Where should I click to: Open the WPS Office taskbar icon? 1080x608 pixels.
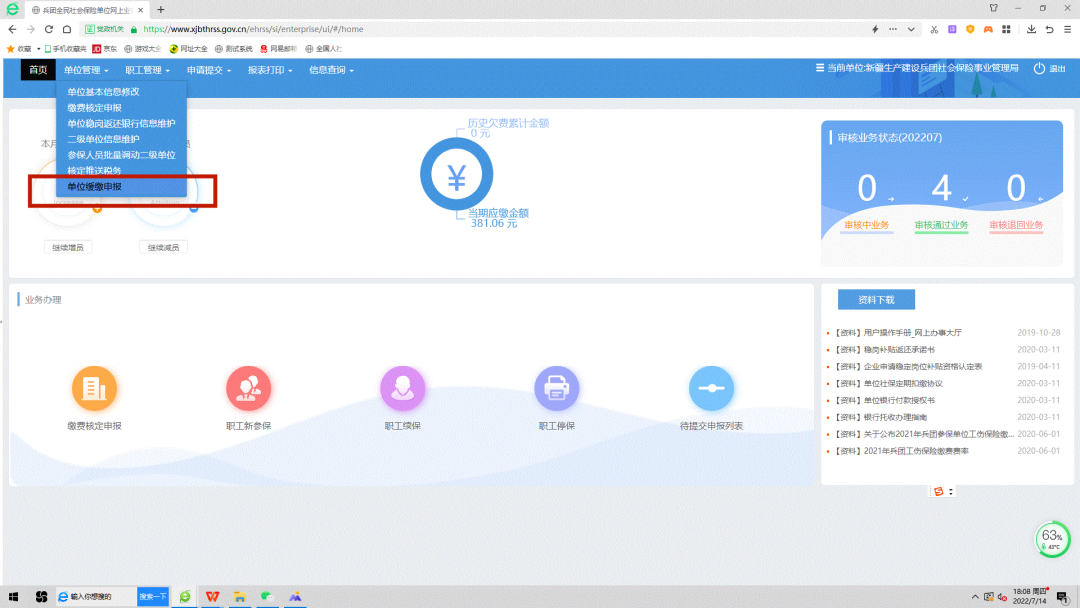[212, 596]
